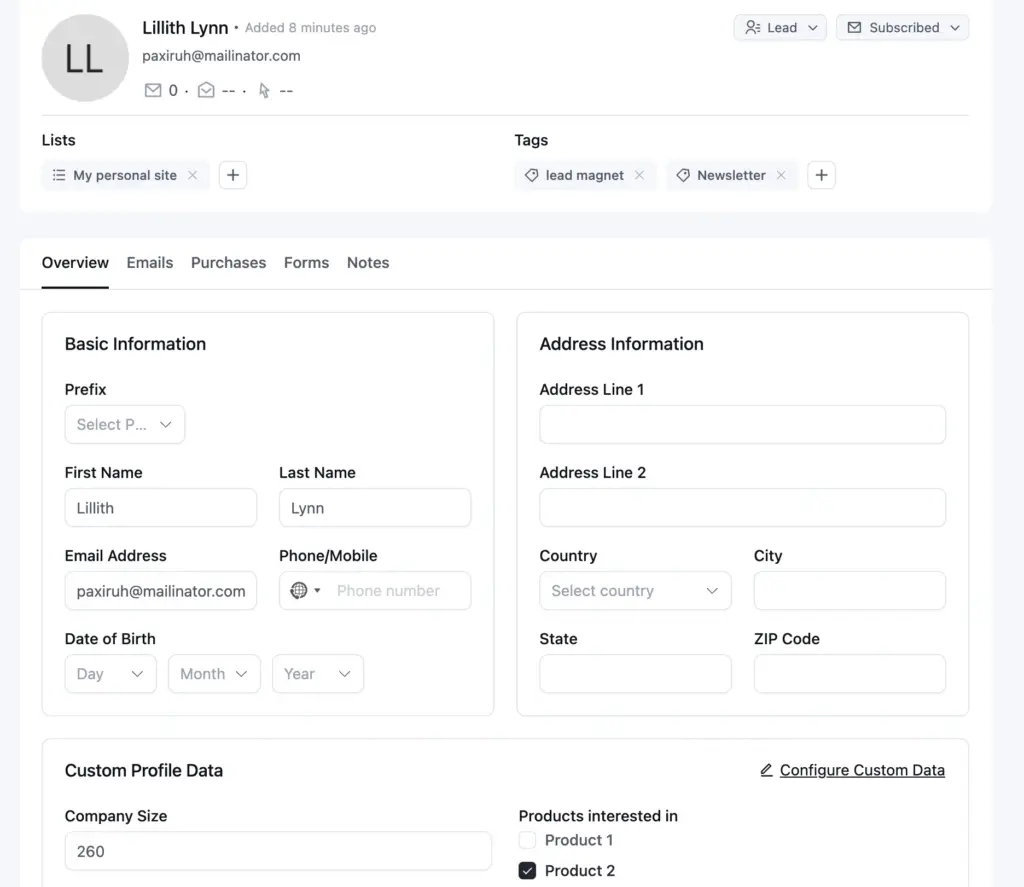Click the Company Size field
Screen dimensions: 1024x887
[x=278, y=851]
